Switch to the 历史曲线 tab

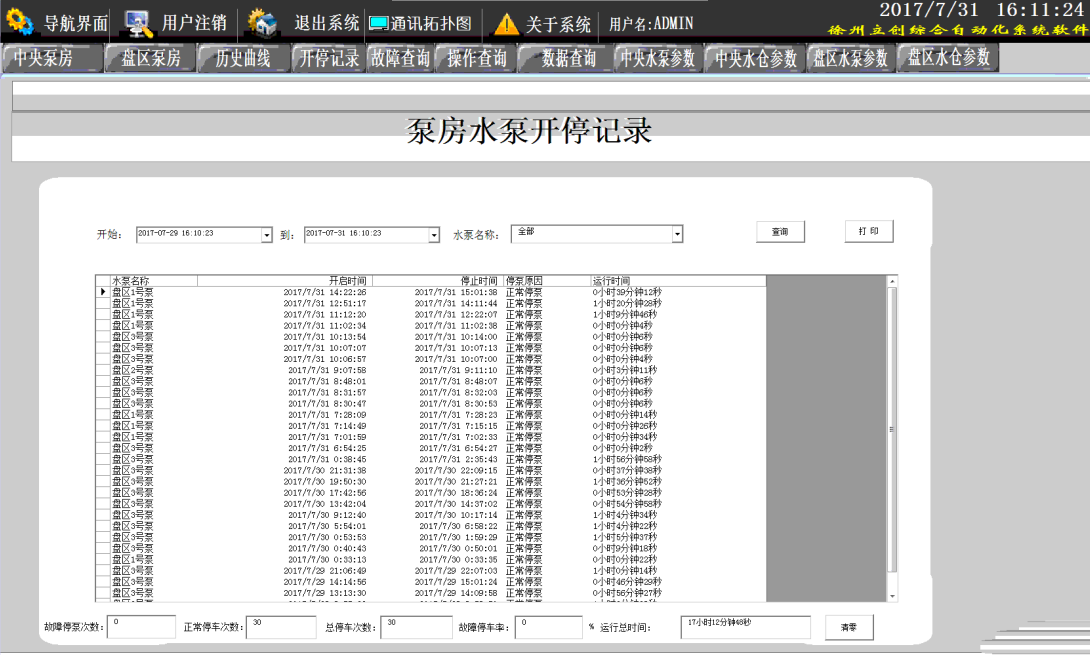243,59
